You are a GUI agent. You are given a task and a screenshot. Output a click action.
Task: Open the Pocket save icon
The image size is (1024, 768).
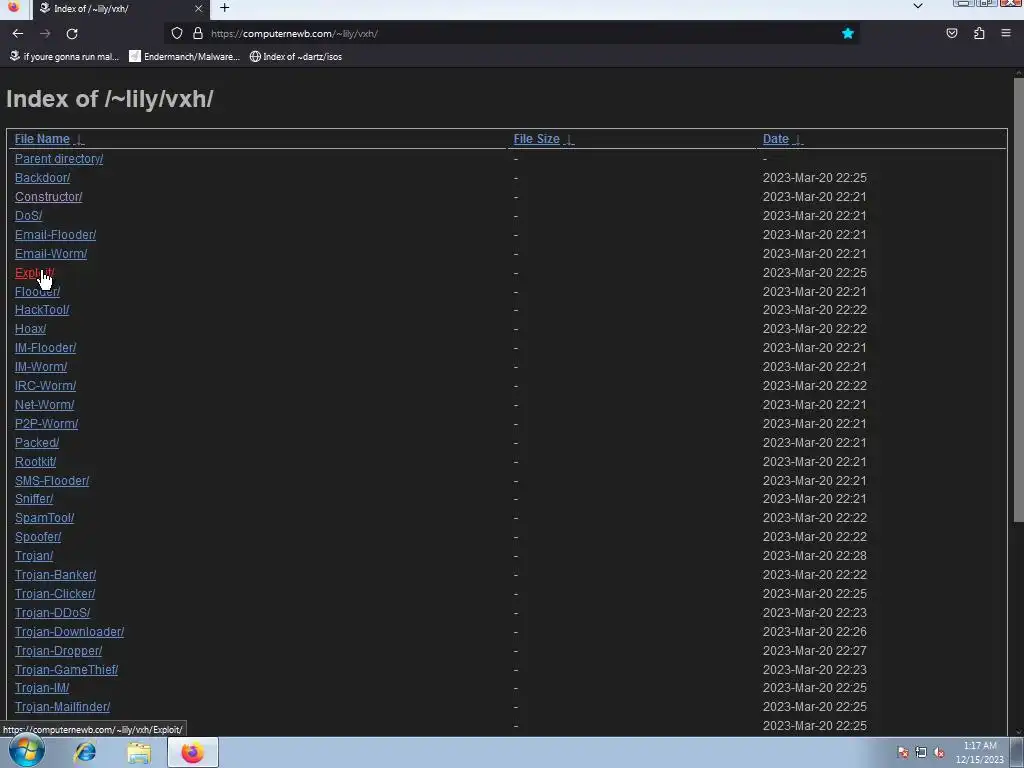952,33
